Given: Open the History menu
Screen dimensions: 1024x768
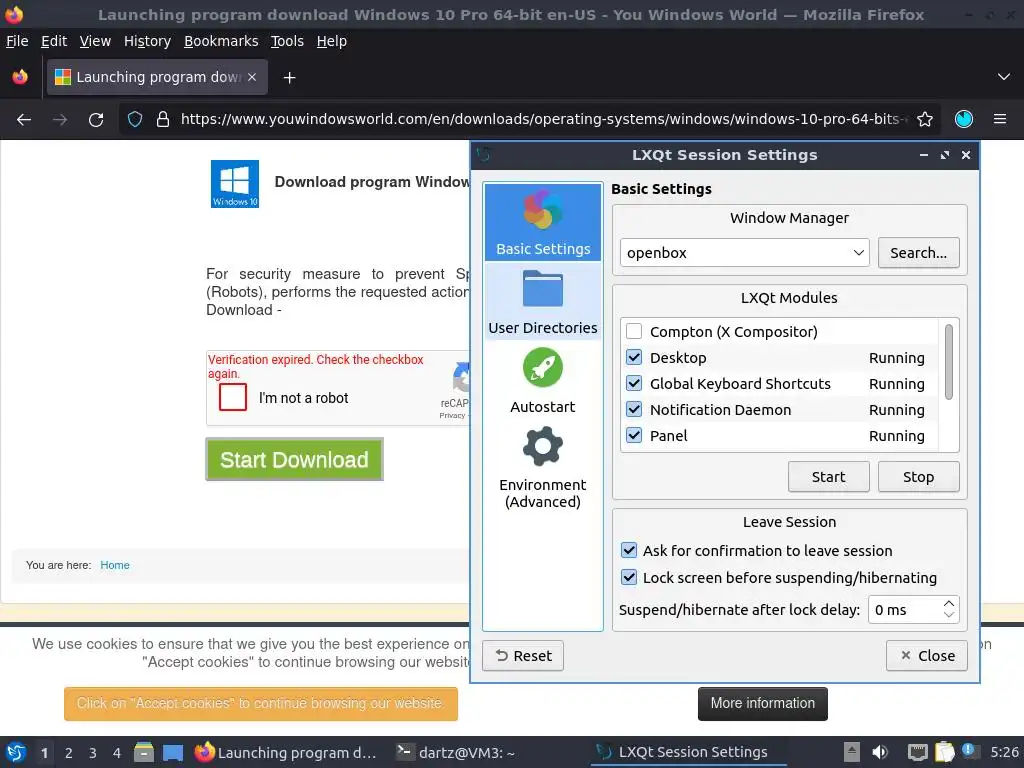Looking at the screenshot, I should [x=147, y=41].
